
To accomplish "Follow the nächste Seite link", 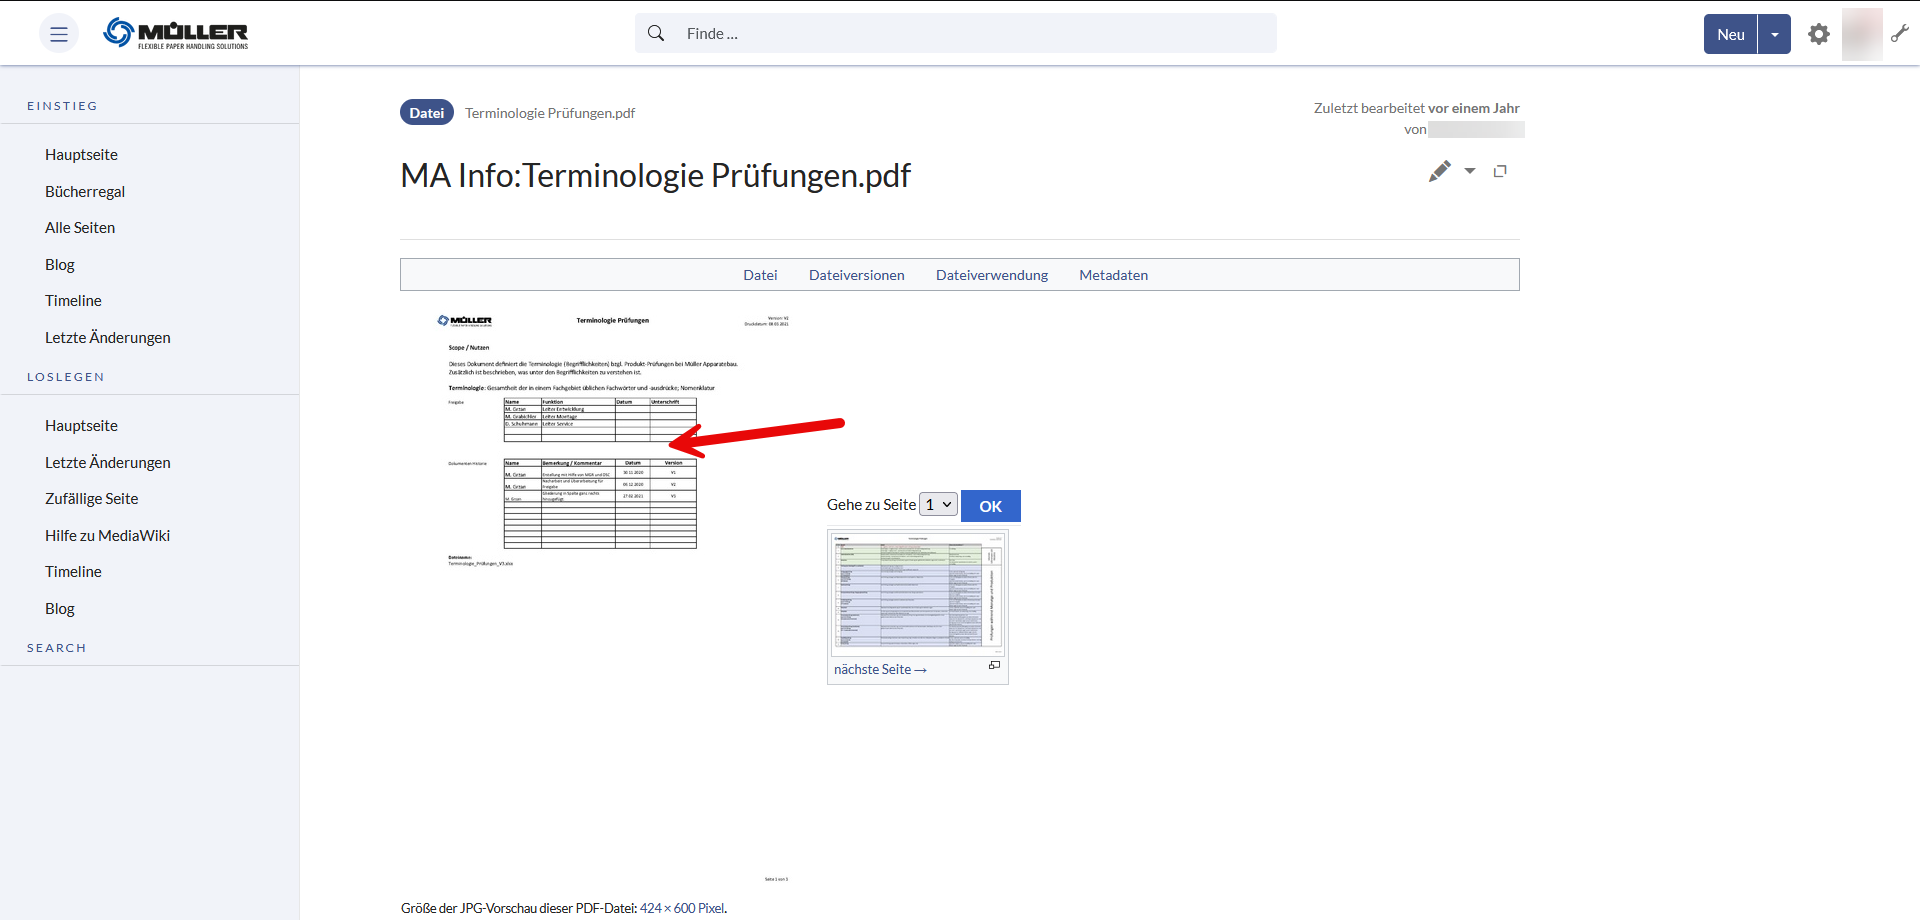I will tap(880, 670).
